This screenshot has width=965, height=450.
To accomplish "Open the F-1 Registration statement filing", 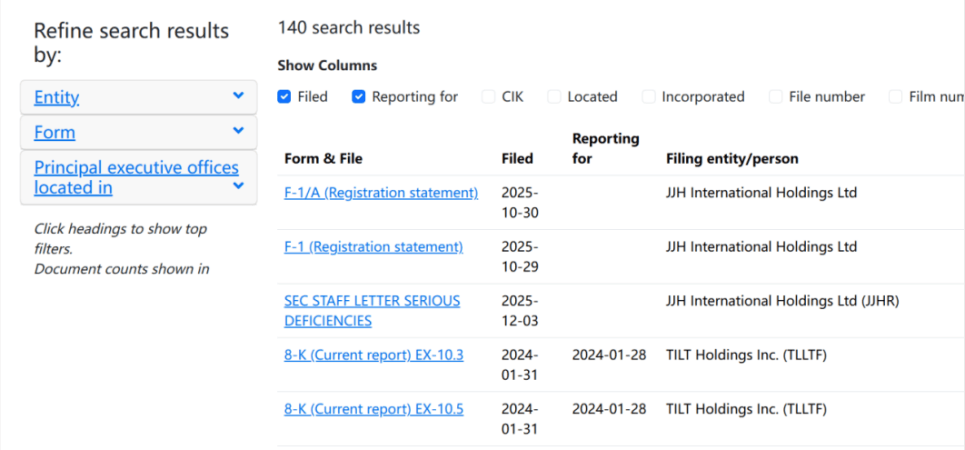I will (x=373, y=247).
